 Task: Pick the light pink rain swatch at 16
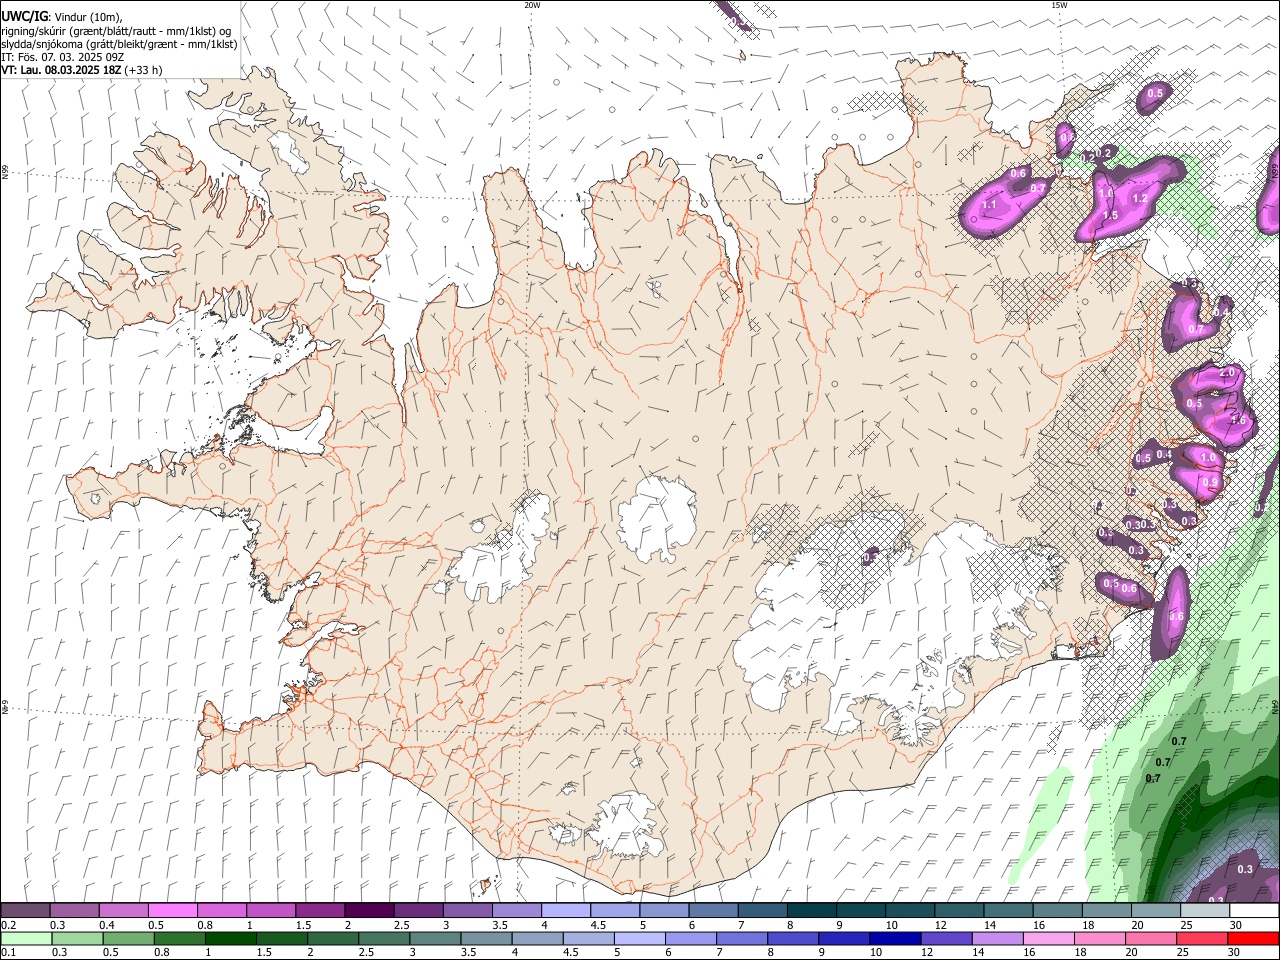tap(1047, 938)
